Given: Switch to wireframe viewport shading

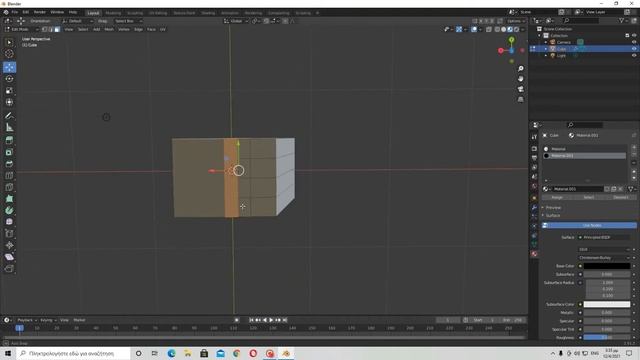Looking at the screenshot, I should coord(497,29).
